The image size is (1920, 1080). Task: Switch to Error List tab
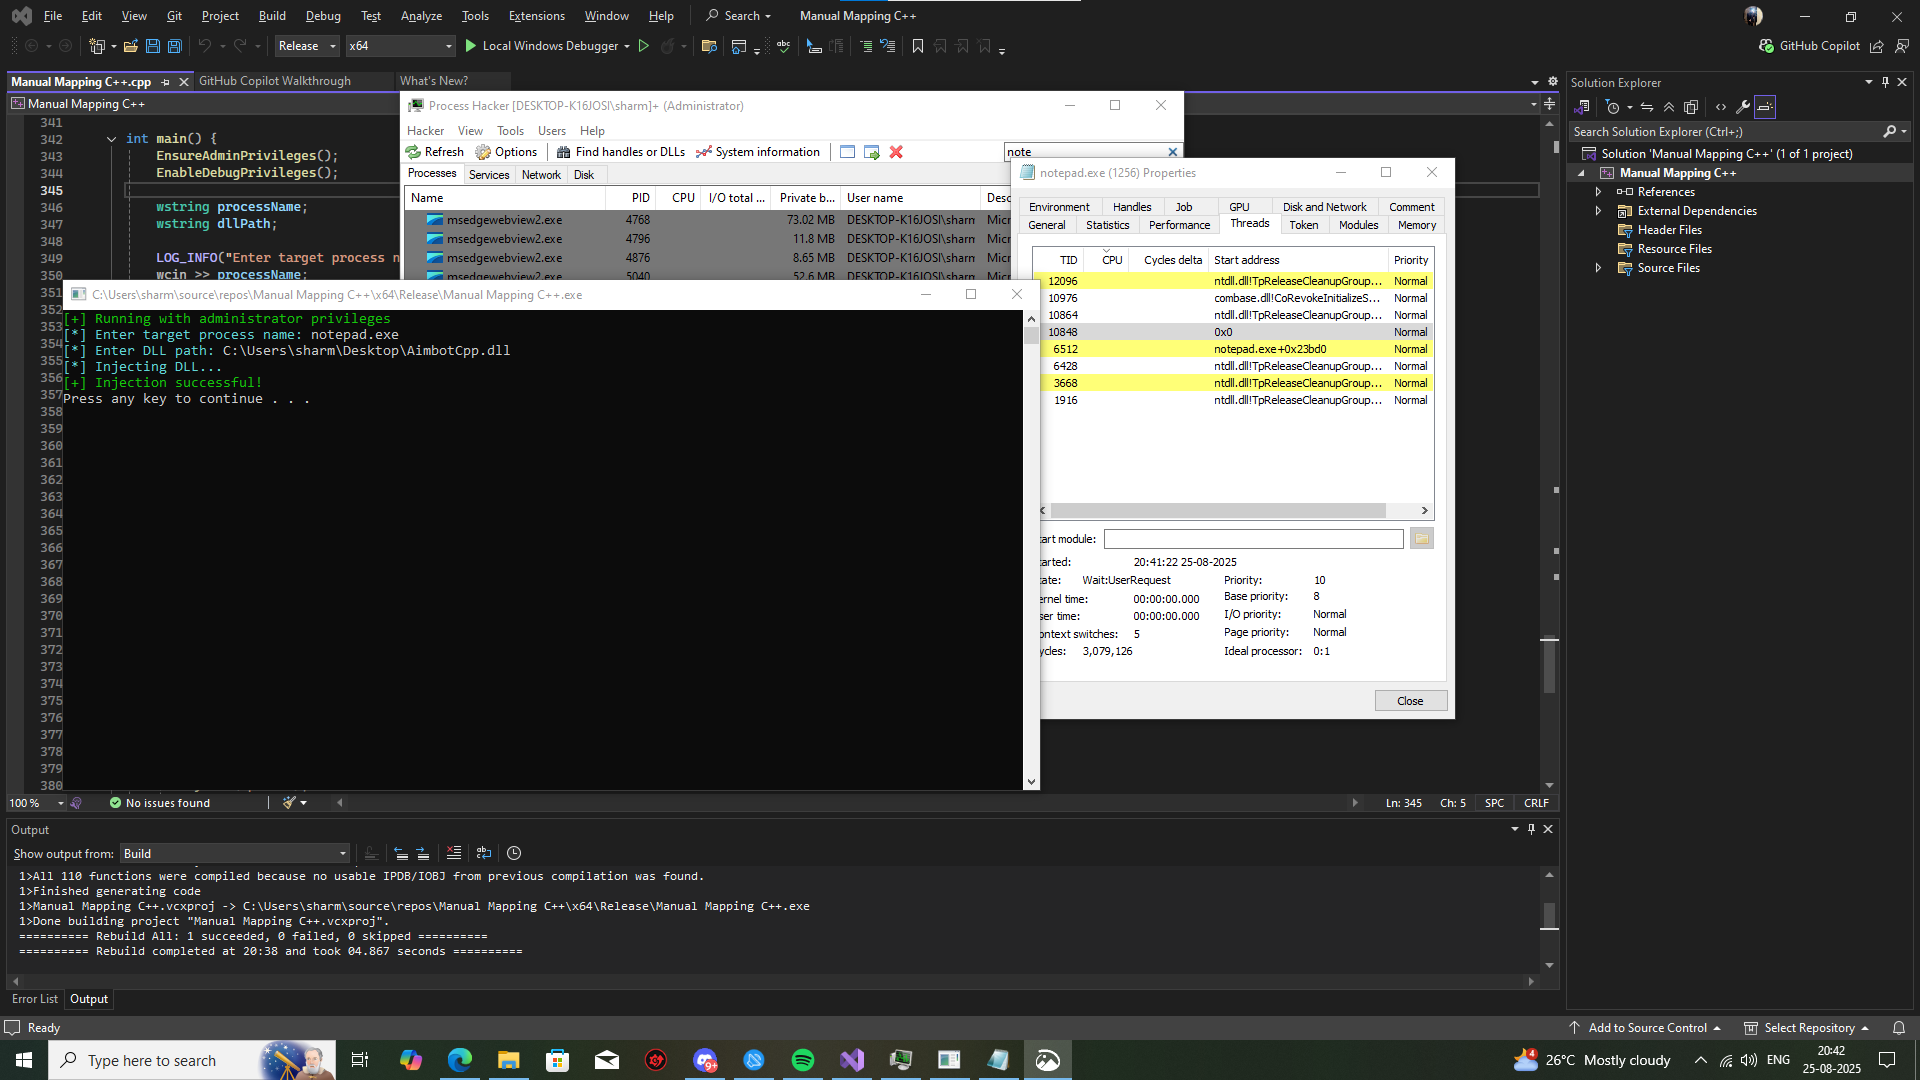pyautogui.click(x=35, y=999)
